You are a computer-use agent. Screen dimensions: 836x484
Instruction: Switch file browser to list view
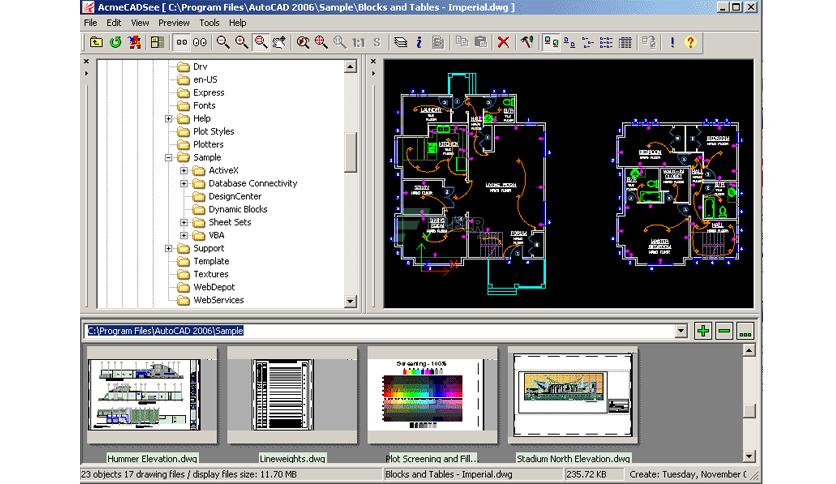pos(588,42)
